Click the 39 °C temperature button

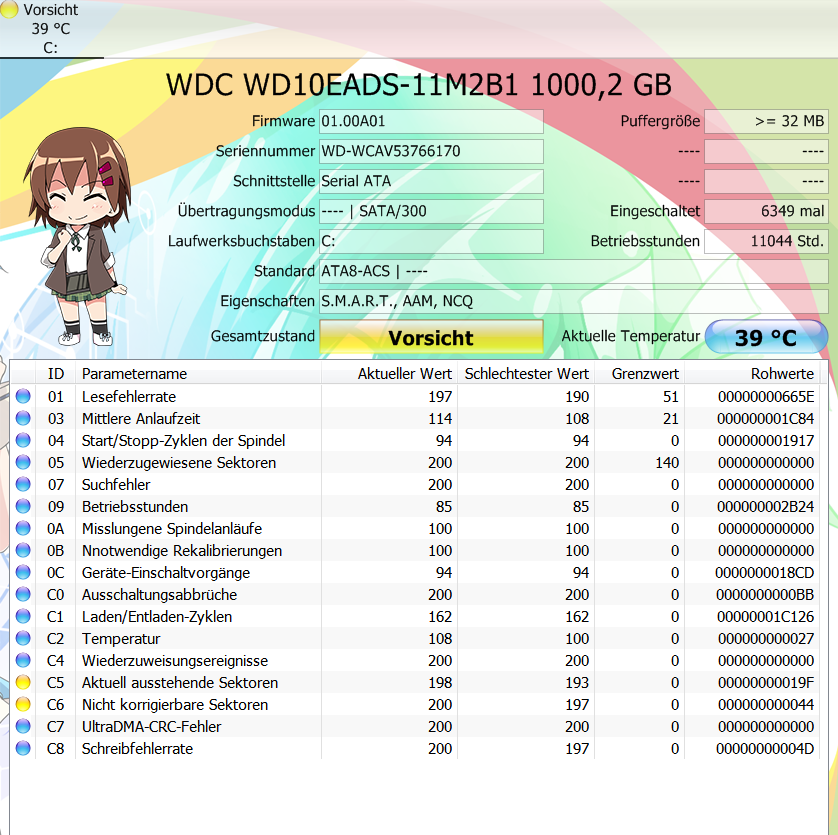click(x=766, y=337)
